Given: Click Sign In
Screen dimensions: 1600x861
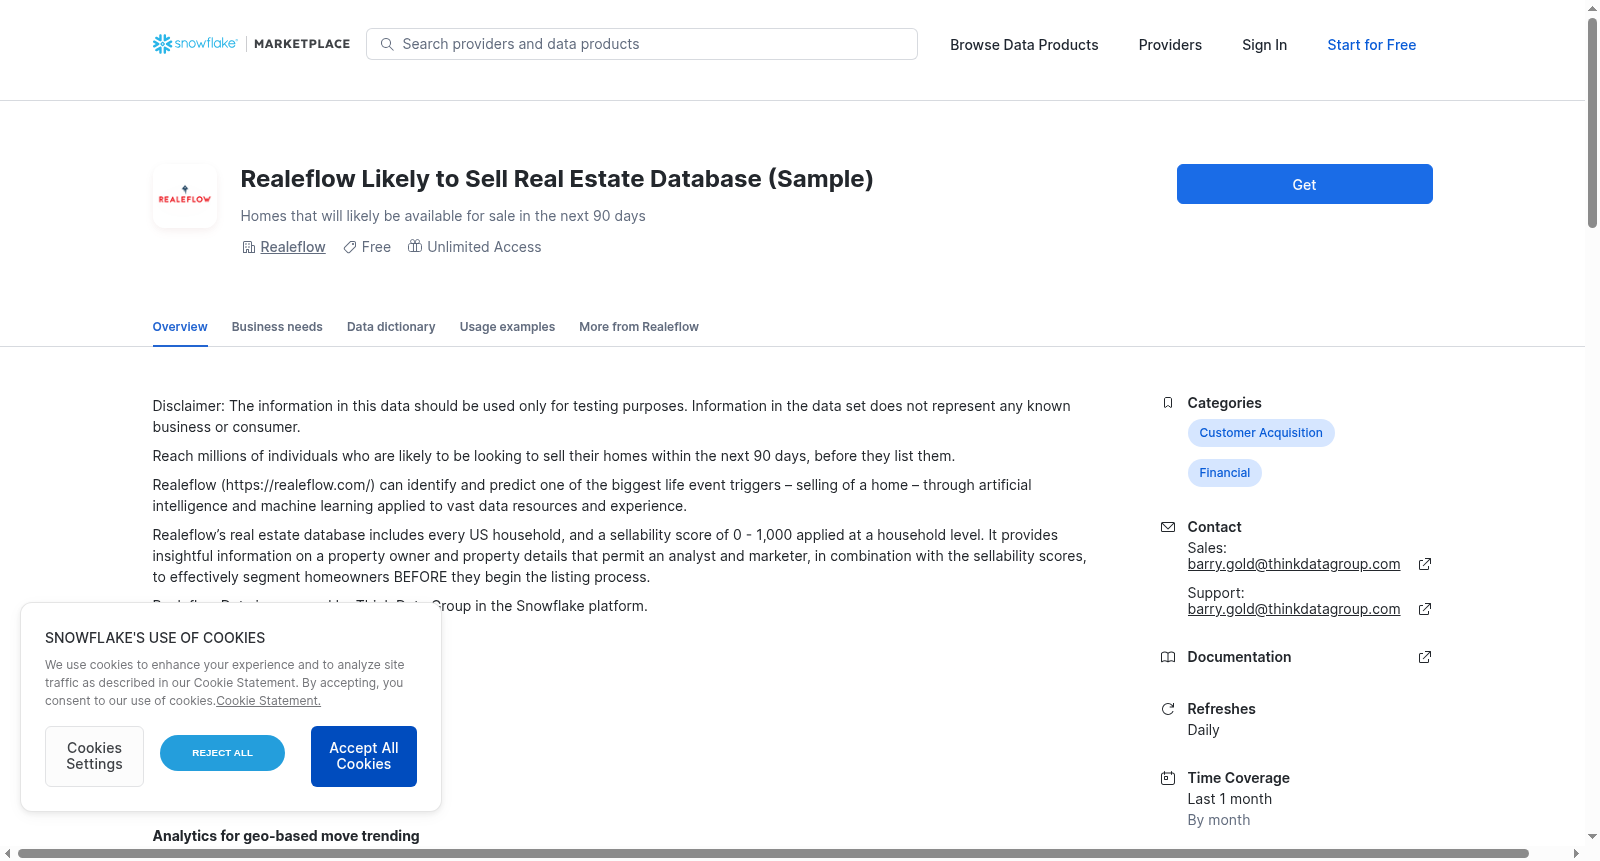Looking at the screenshot, I should pyautogui.click(x=1264, y=45).
